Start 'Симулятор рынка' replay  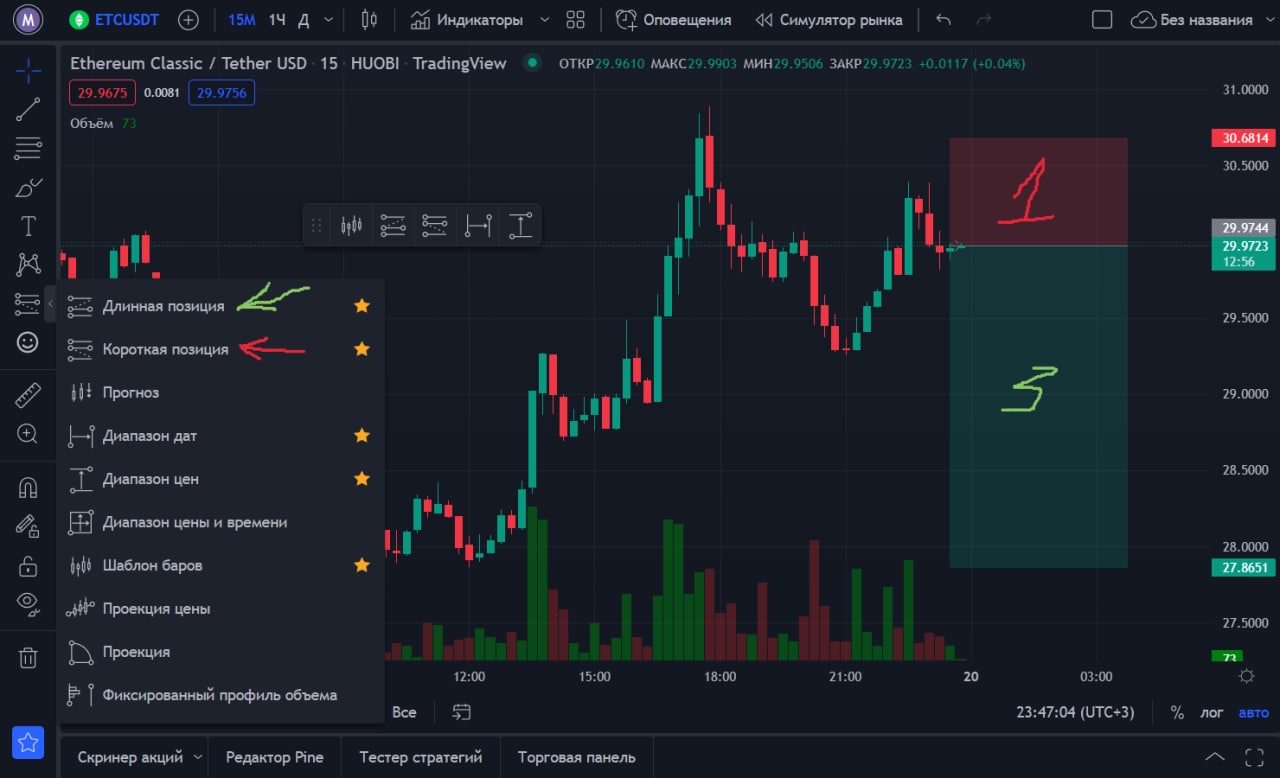point(828,20)
